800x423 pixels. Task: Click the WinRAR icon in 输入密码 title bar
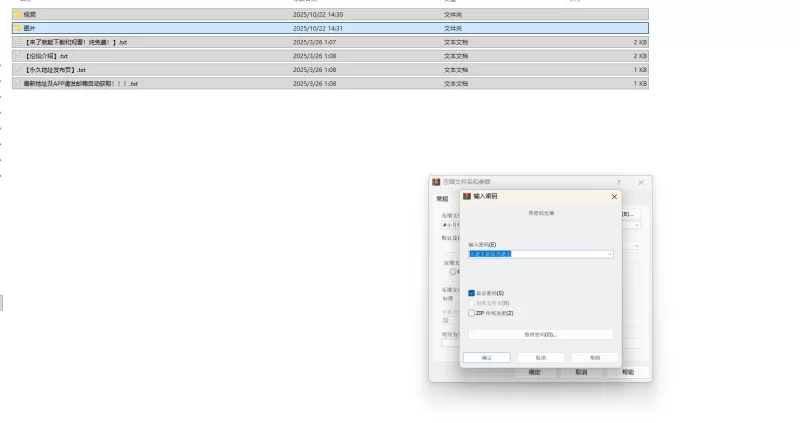[467, 197]
